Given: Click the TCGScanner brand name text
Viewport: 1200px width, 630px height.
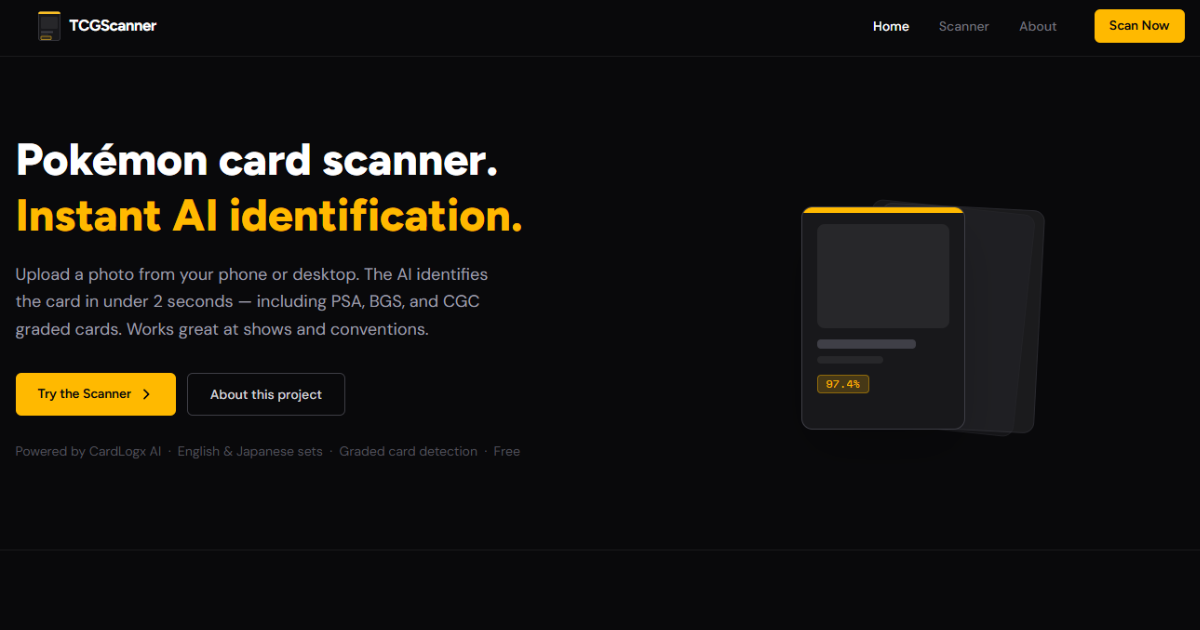Looking at the screenshot, I should [x=113, y=26].
